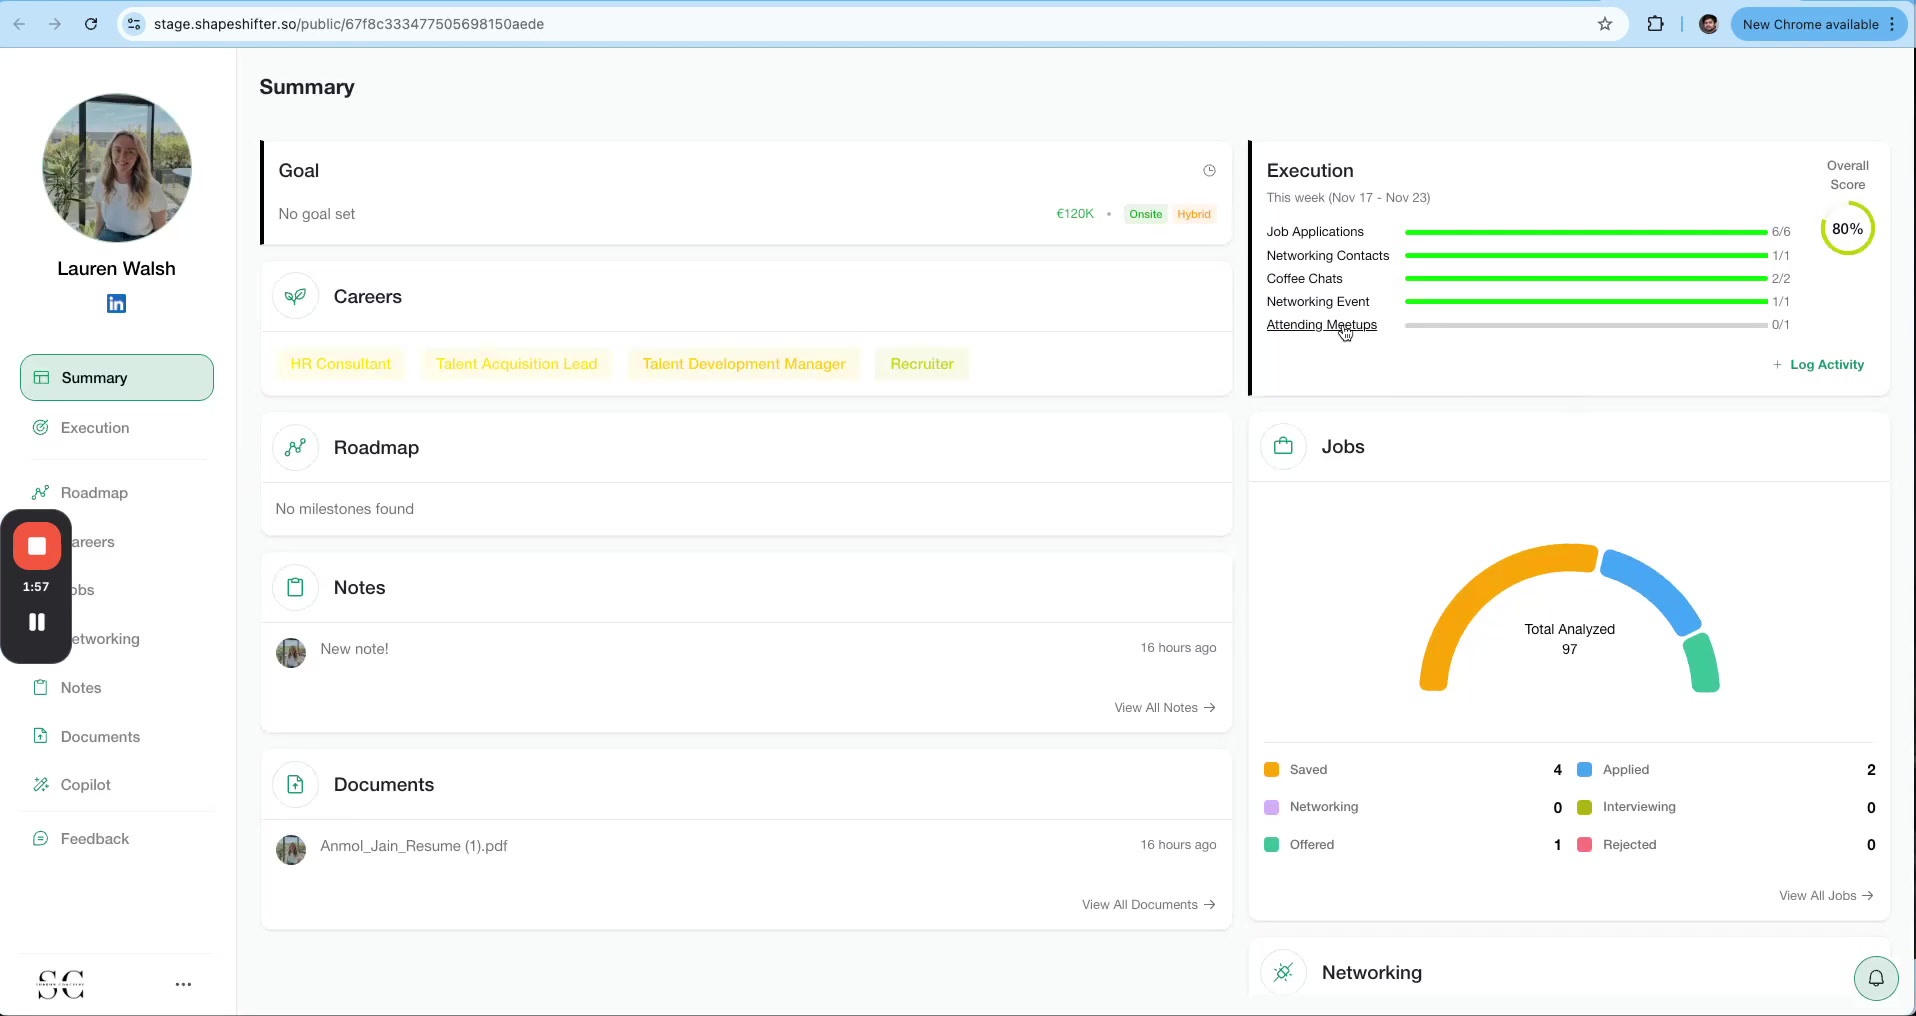
Task: Click the Networking icon beside its heading
Action: click(1283, 971)
